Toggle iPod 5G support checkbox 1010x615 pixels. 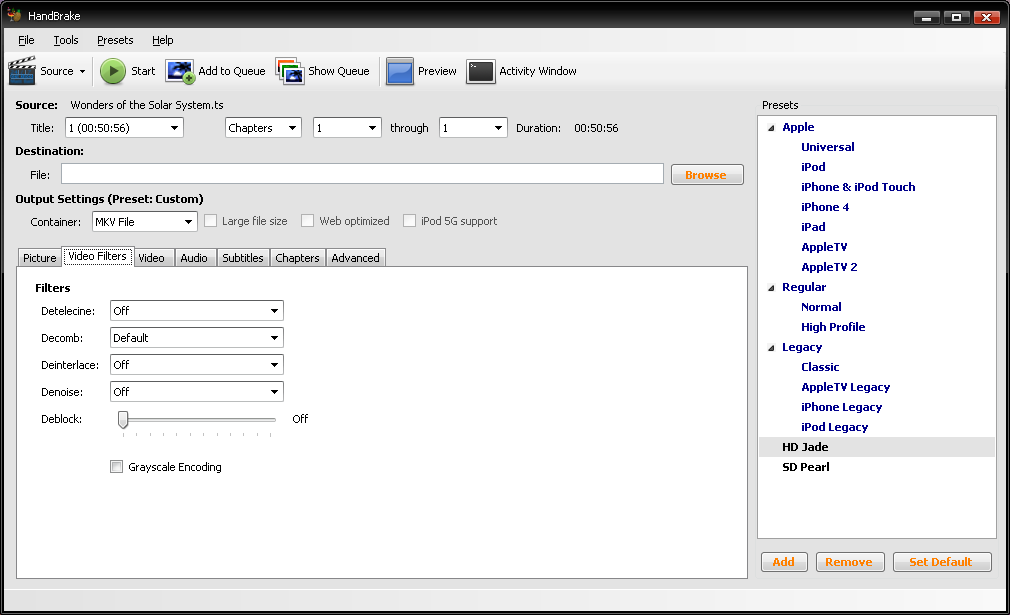[x=410, y=221]
